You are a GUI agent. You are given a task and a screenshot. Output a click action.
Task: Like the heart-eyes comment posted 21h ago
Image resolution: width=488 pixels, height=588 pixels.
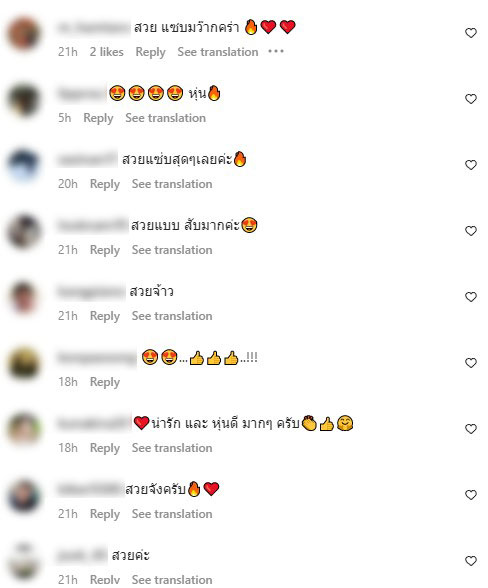pyautogui.click(x=470, y=231)
